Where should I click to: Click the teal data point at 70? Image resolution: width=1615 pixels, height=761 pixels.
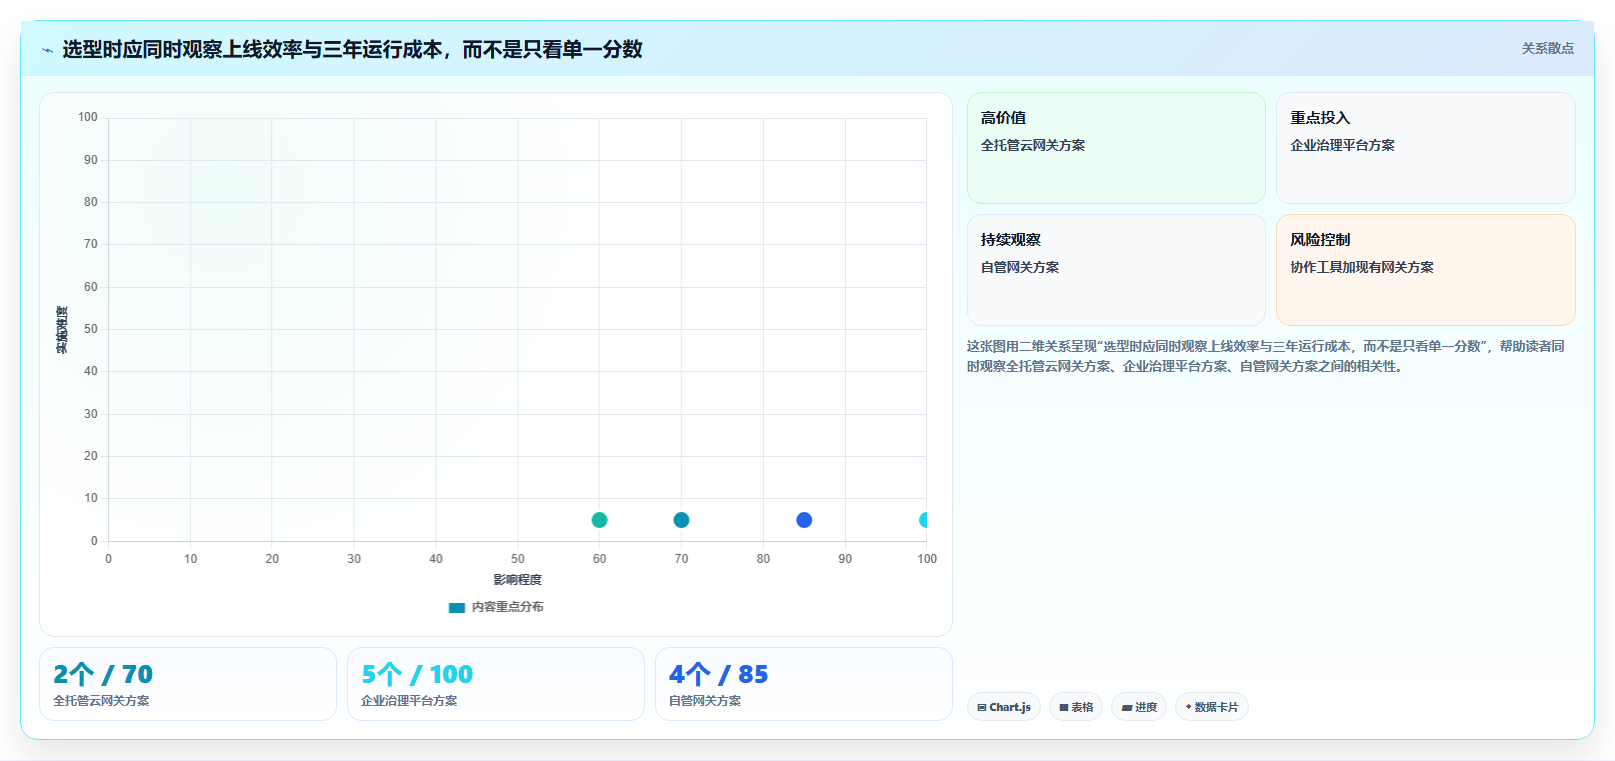[x=681, y=520]
